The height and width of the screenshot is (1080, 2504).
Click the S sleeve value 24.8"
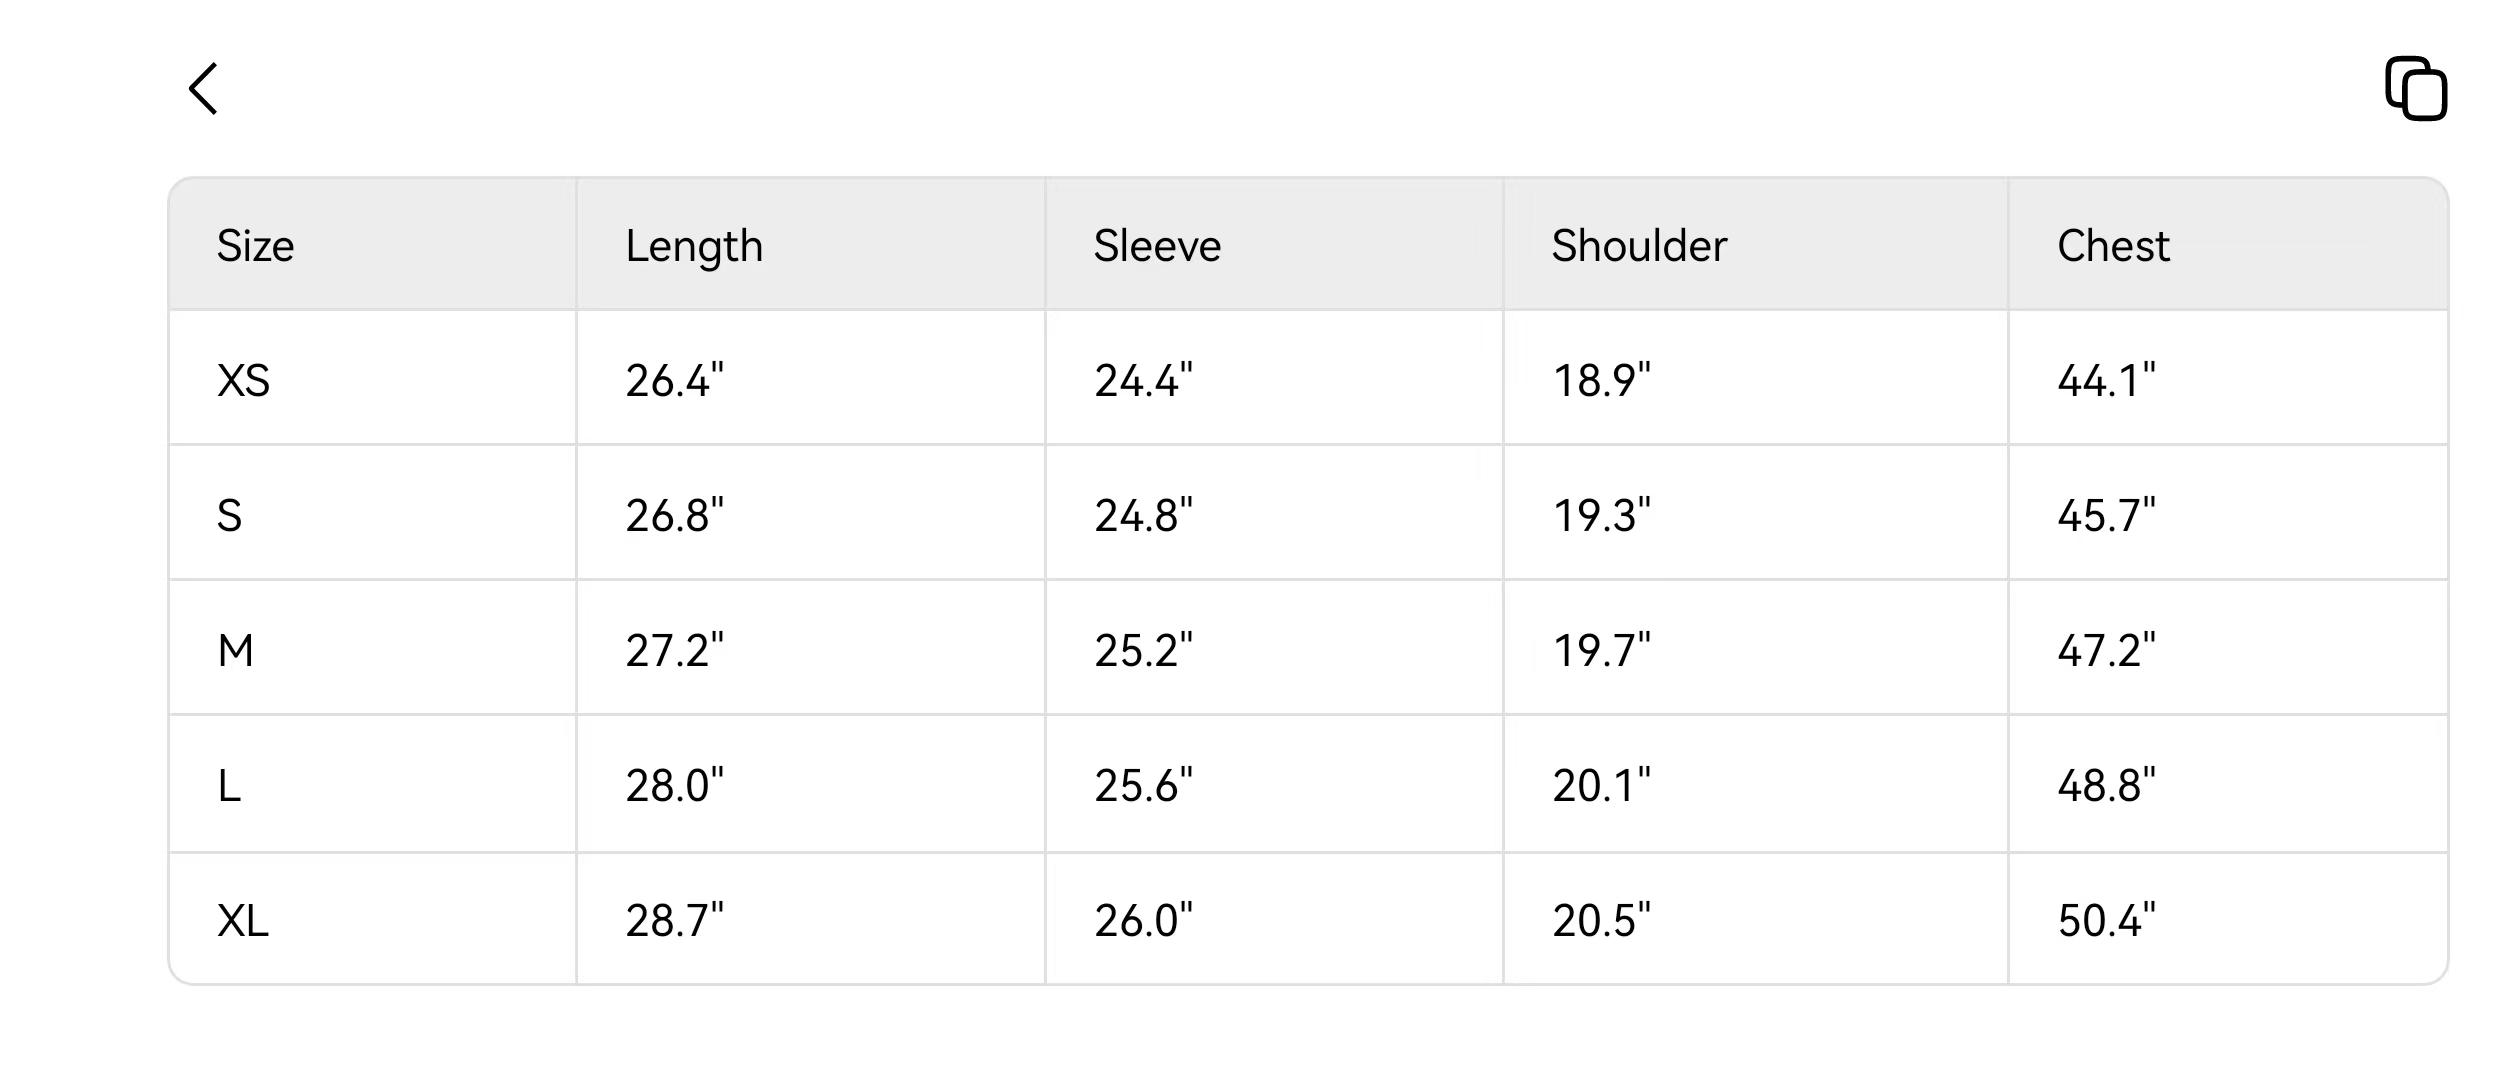coord(1143,516)
